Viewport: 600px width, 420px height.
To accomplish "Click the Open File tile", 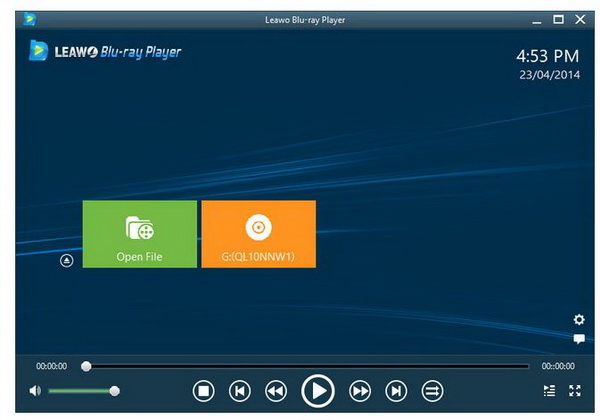I will pos(140,234).
